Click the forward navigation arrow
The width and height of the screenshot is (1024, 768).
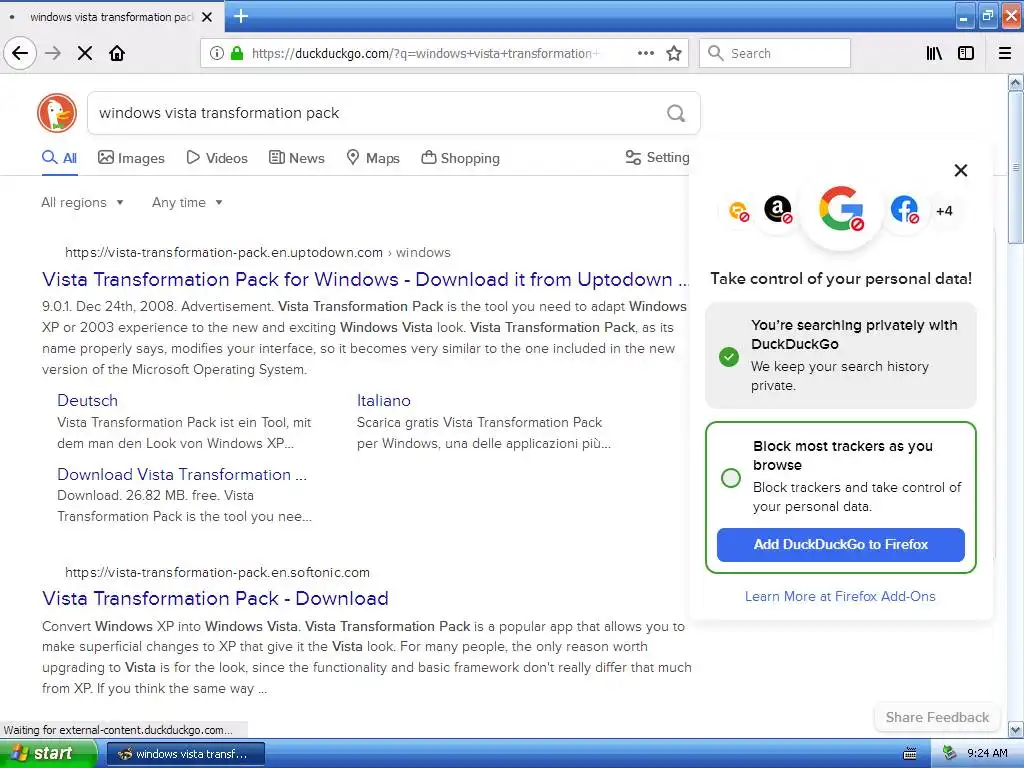53,53
